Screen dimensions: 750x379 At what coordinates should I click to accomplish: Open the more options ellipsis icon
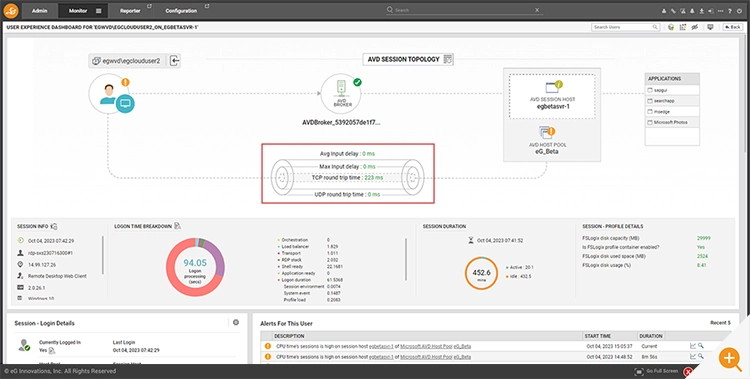721,11
